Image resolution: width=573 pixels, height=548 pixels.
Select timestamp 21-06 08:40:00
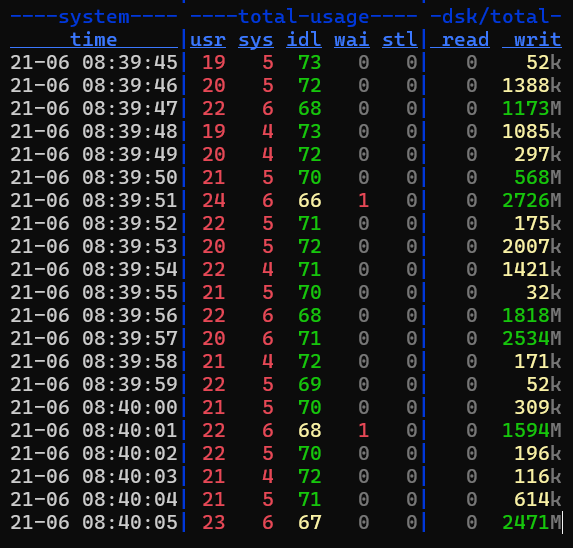pyautogui.click(x=94, y=407)
